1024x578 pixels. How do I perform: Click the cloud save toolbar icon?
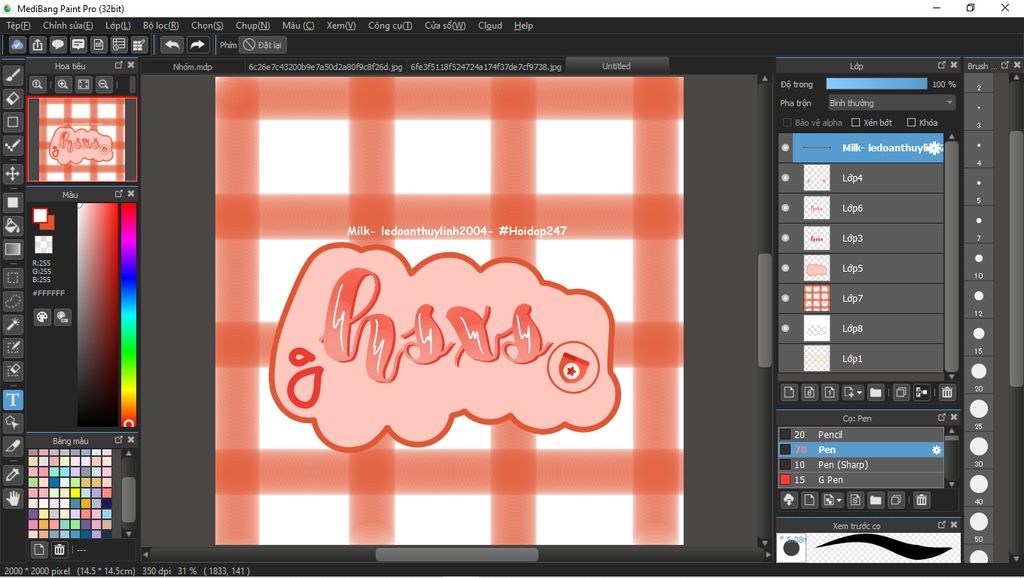[x=17, y=45]
